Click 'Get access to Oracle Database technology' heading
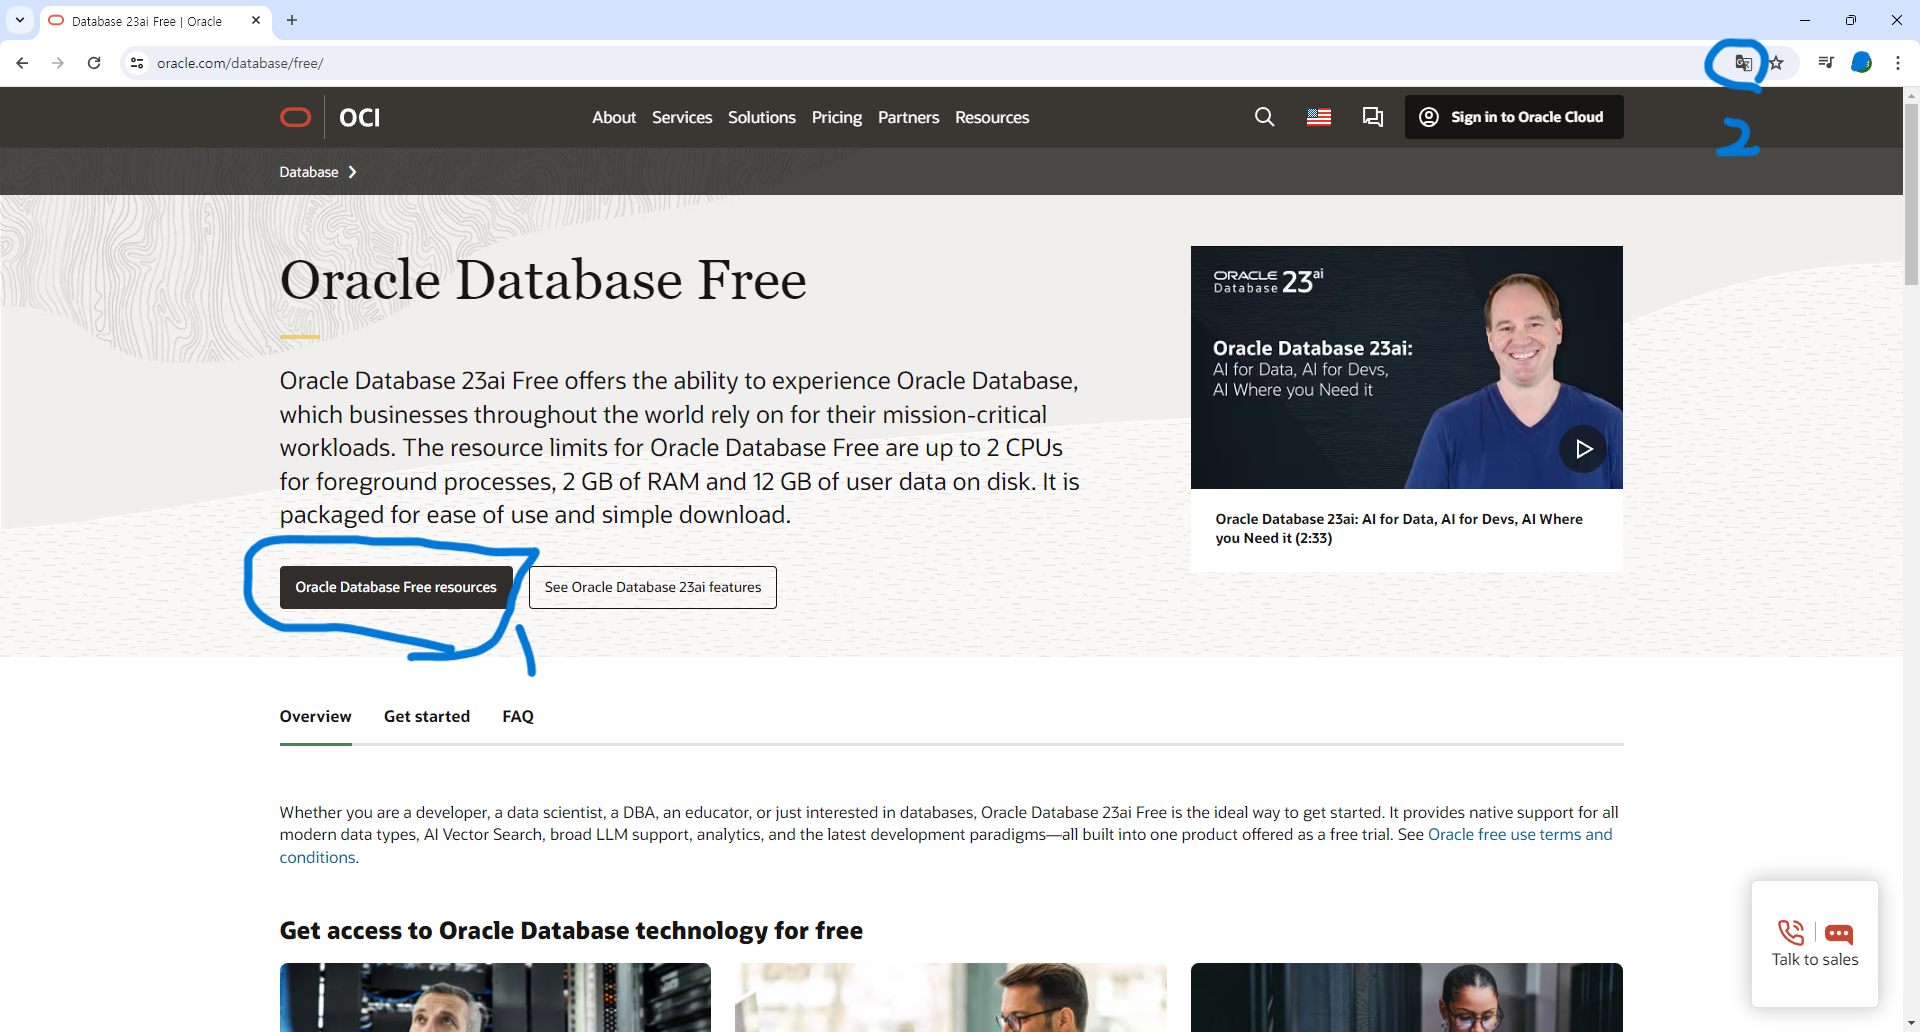Viewport: 1920px width, 1032px height. coord(571,930)
